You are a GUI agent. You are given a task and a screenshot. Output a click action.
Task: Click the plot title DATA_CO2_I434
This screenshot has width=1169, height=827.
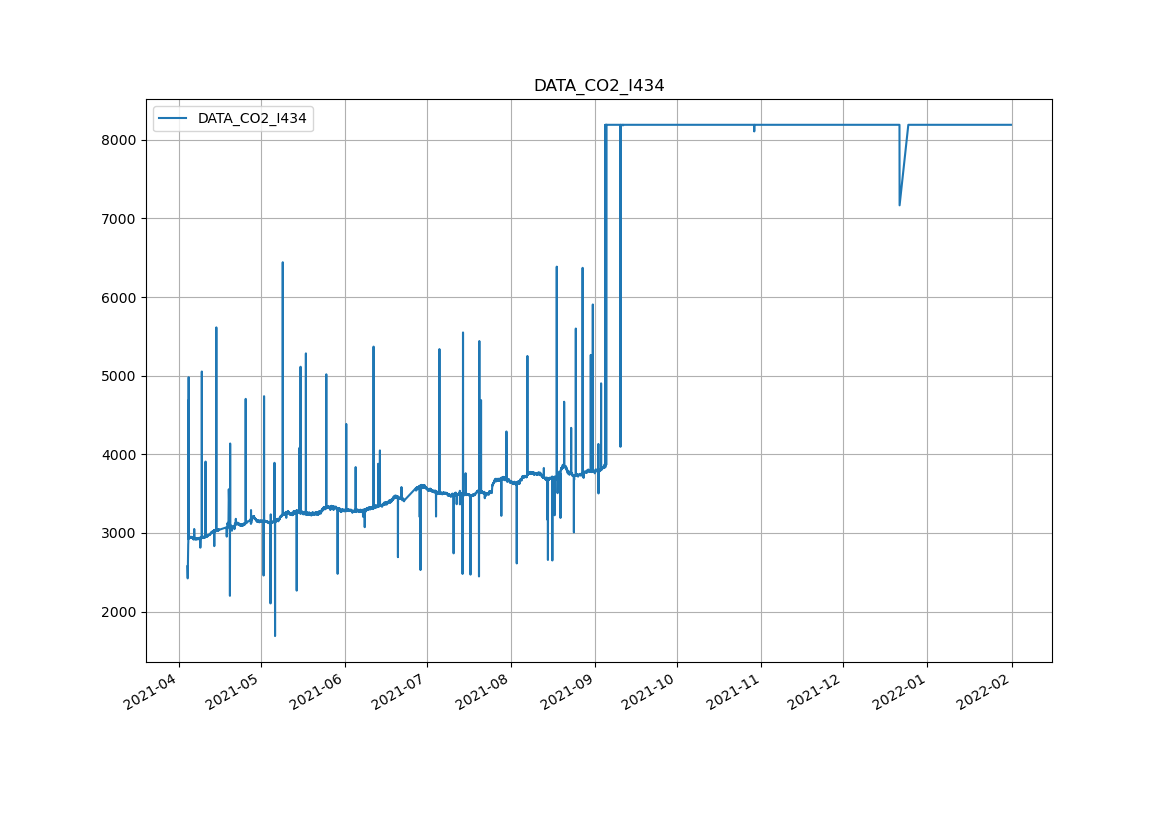[598, 86]
